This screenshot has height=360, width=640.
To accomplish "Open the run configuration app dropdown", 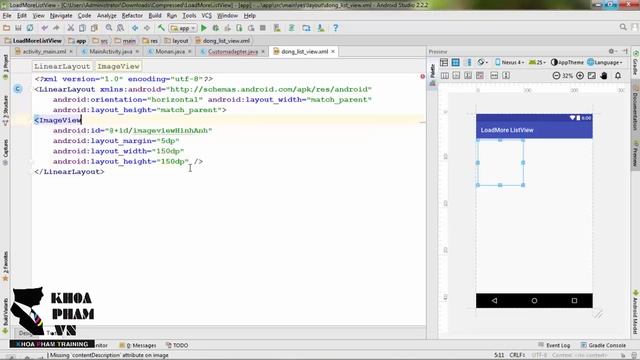I will (x=183, y=28).
